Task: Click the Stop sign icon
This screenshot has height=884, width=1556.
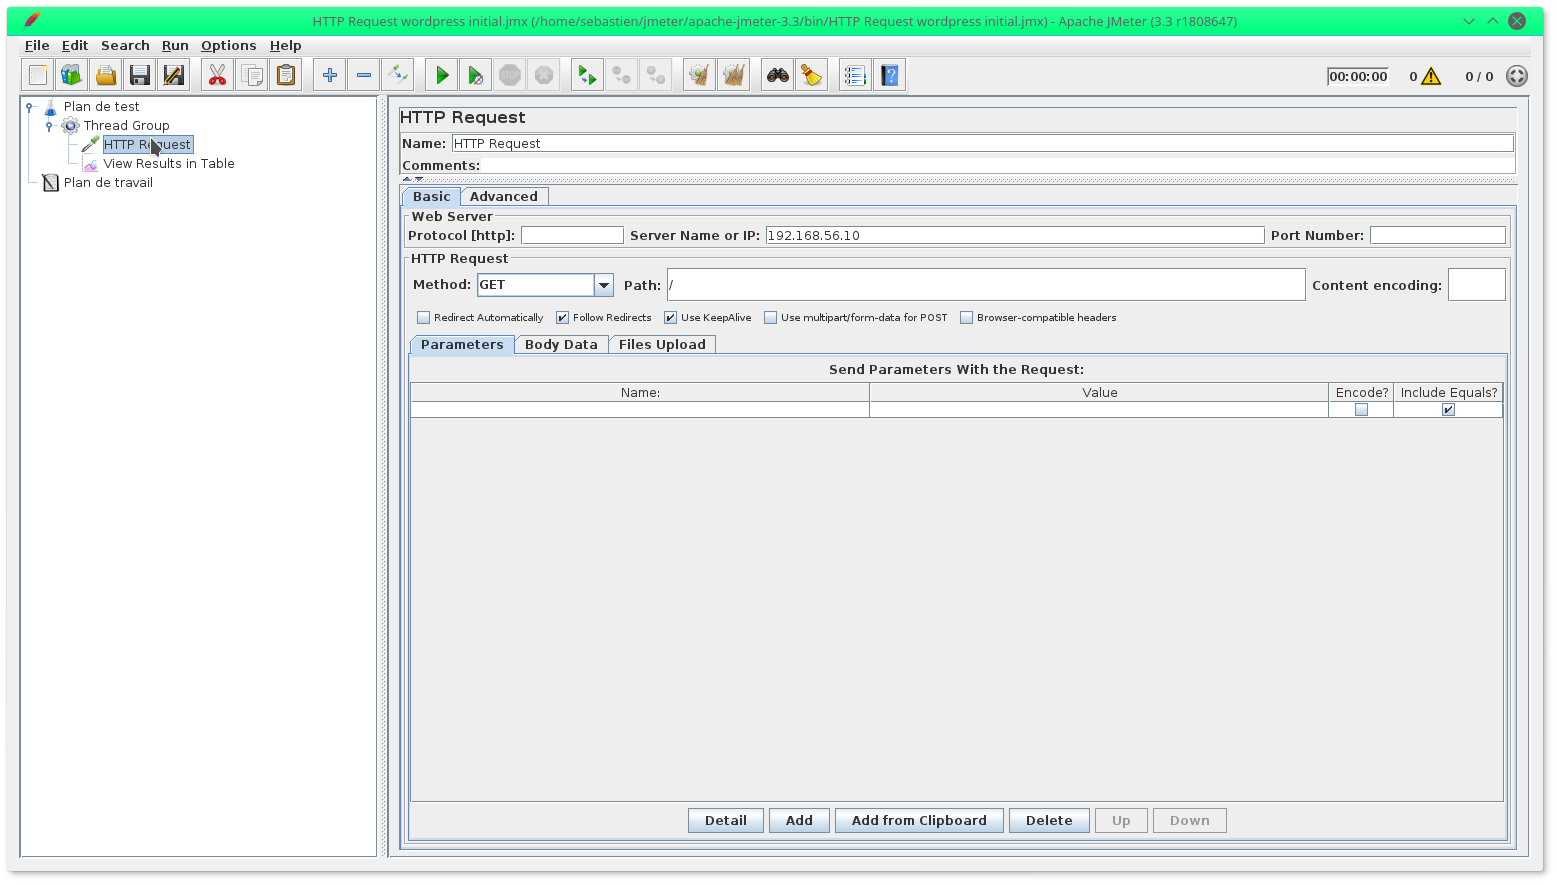Action: click(x=510, y=75)
